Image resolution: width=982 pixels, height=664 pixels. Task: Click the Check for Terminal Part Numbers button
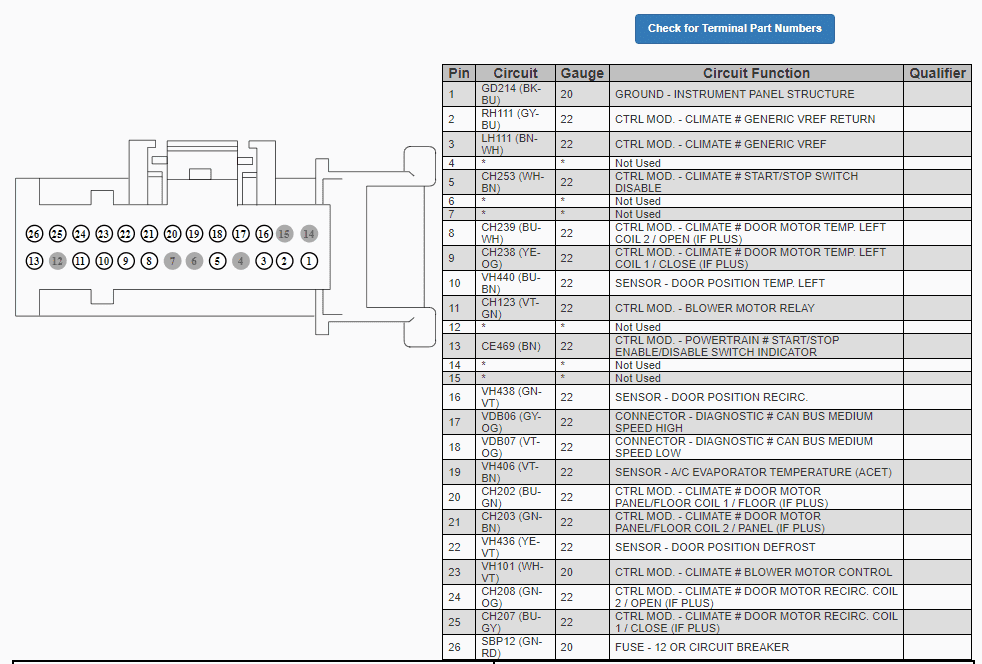(735, 29)
